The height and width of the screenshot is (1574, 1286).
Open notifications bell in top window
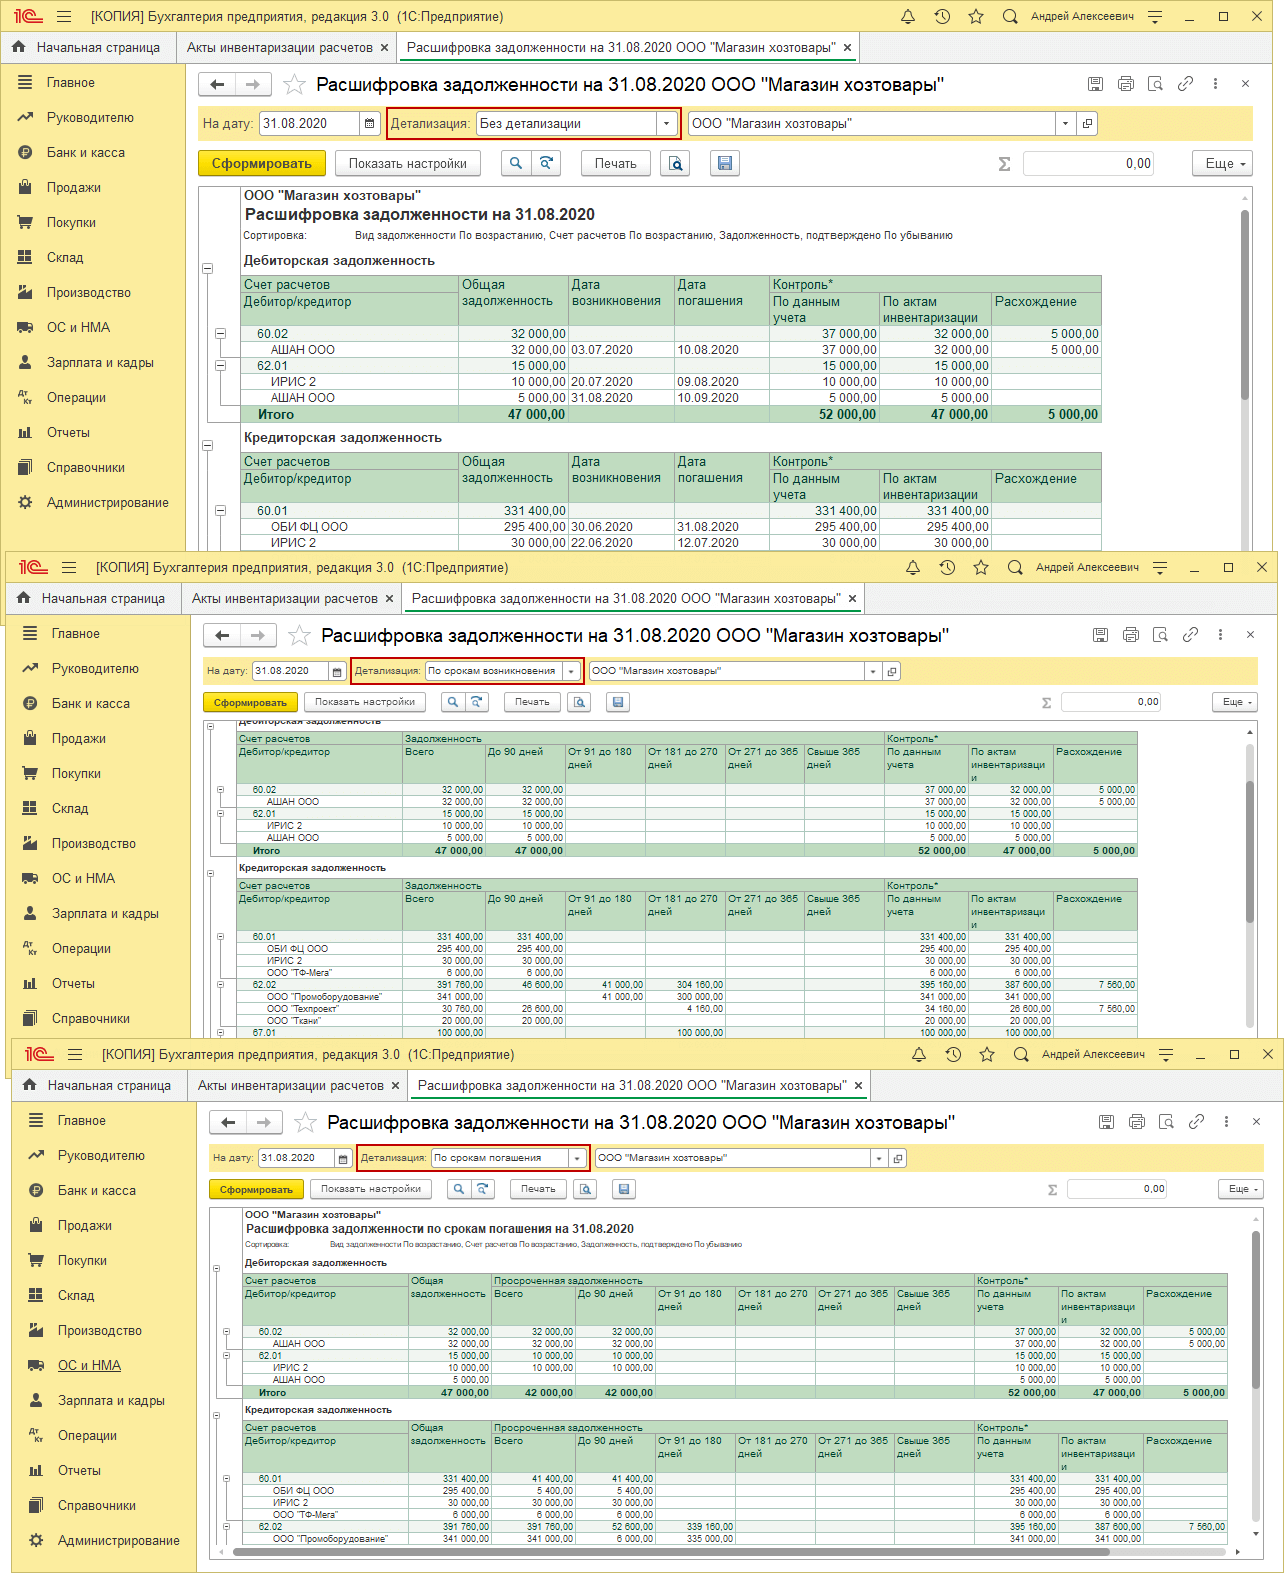pos(908,17)
